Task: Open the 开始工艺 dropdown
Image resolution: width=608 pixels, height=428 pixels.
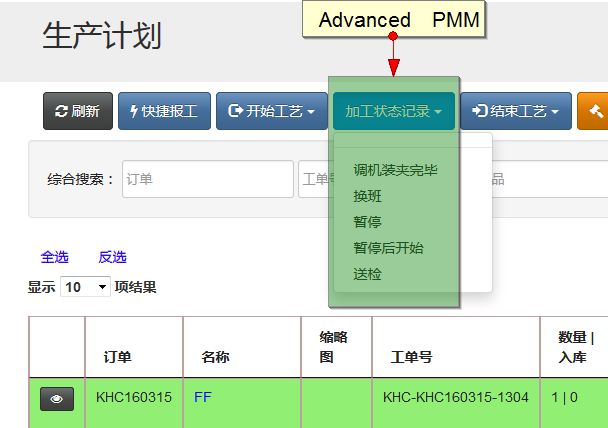Action: tap(271, 111)
